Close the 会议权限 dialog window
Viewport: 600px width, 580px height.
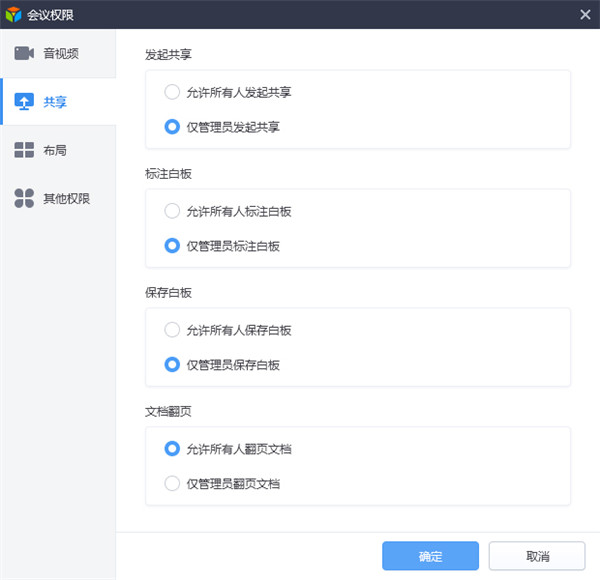click(x=585, y=13)
